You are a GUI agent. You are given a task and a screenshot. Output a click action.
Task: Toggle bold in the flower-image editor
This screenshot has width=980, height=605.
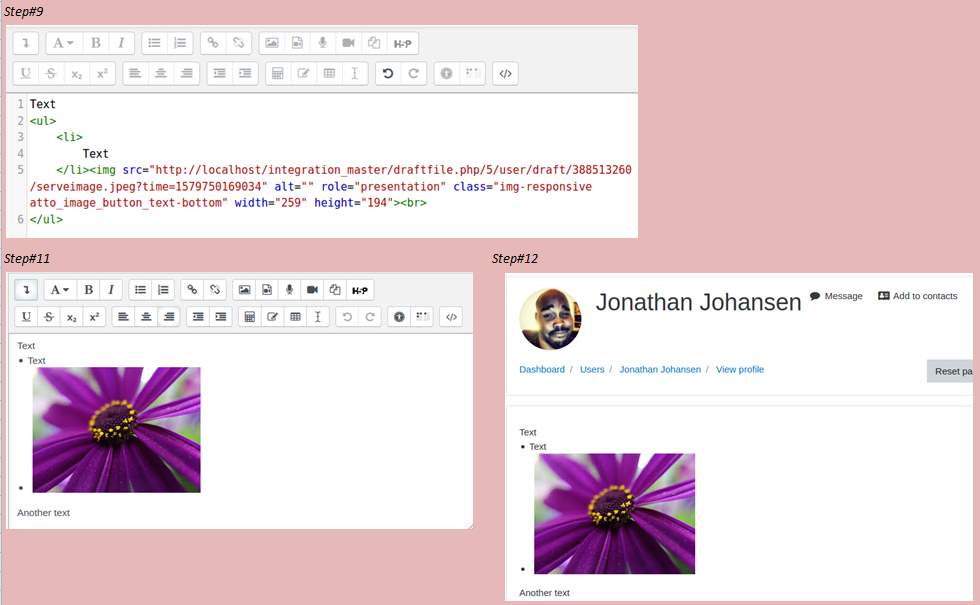pyautogui.click(x=89, y=290)
